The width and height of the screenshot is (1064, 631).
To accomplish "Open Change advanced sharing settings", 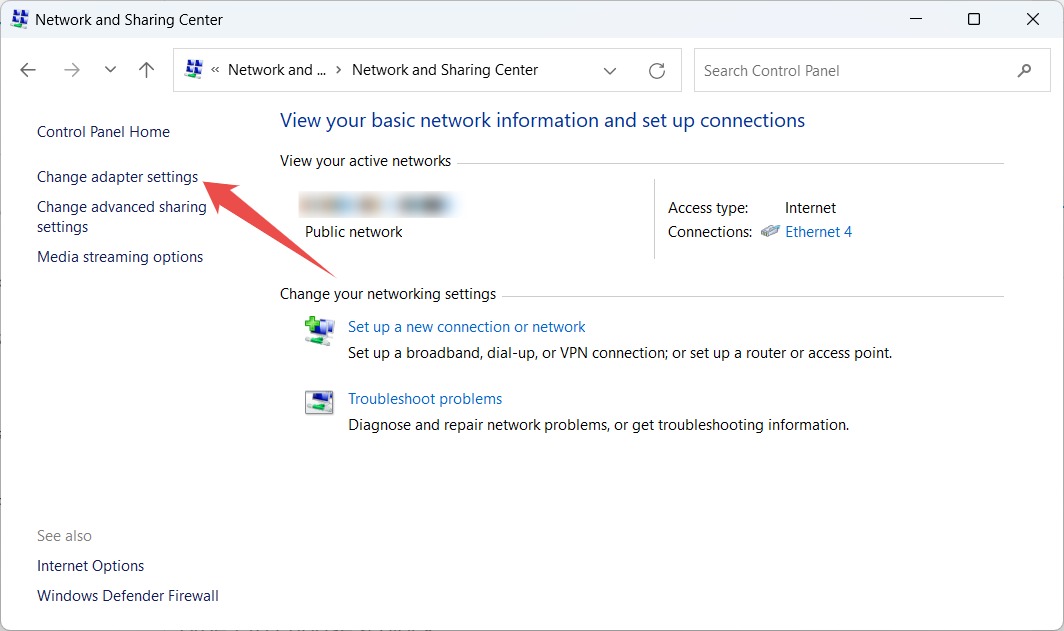I will [x=121, y=216].
